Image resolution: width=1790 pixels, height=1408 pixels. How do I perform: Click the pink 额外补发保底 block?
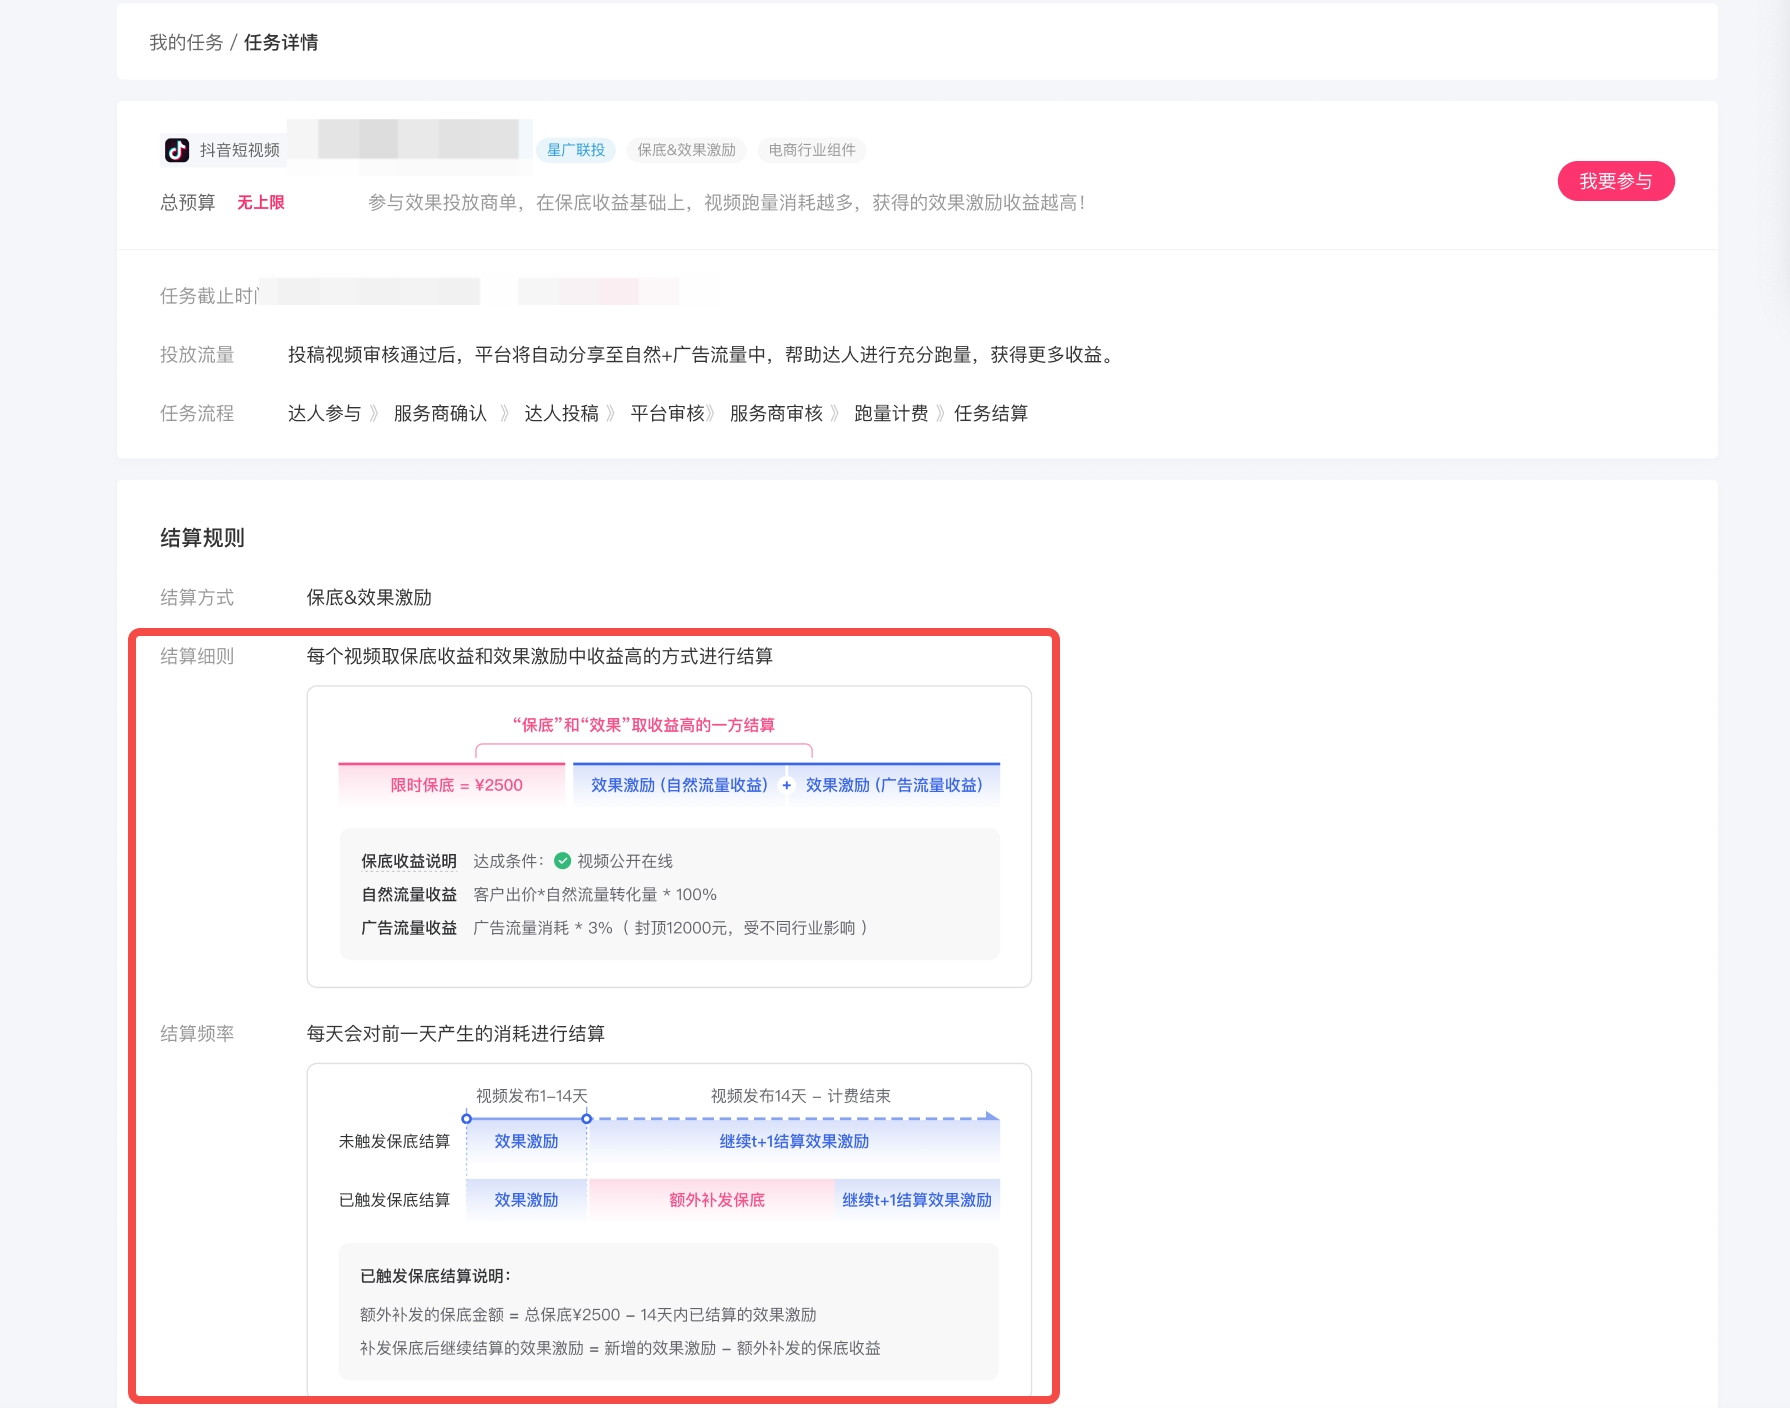(716, 1200)
